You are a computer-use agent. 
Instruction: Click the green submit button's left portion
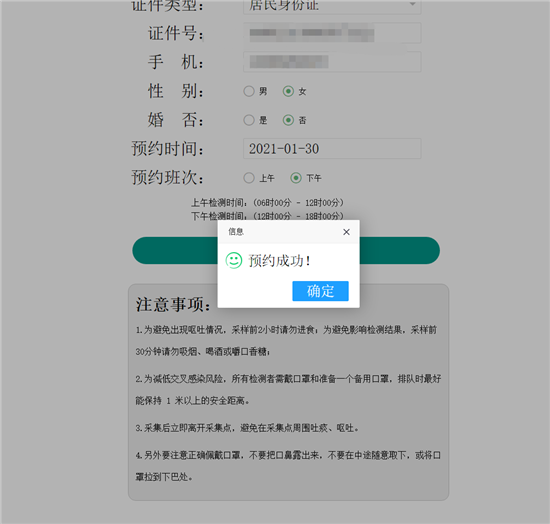(x=175, y=250)
